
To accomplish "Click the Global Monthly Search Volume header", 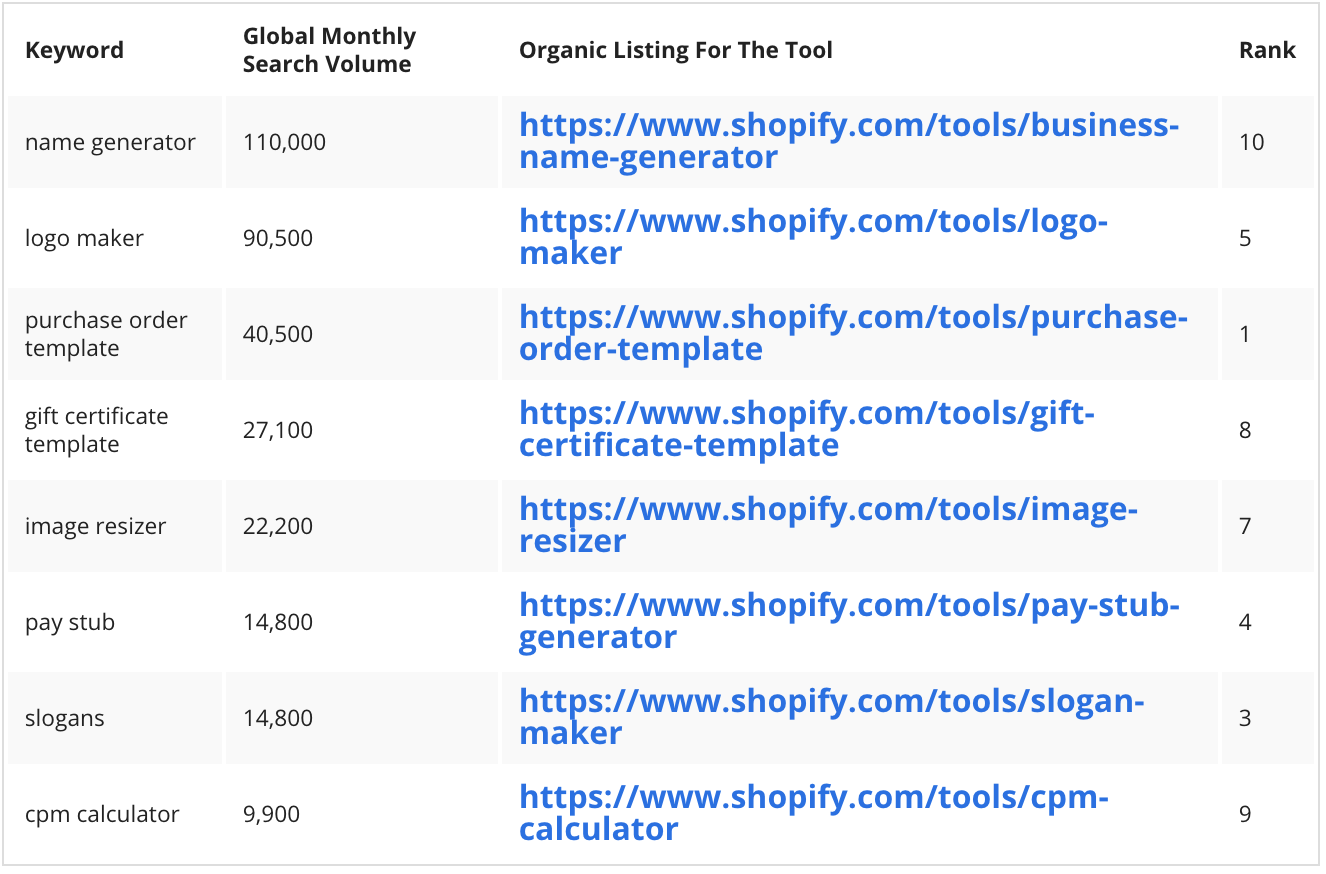I will click(329, 50).
